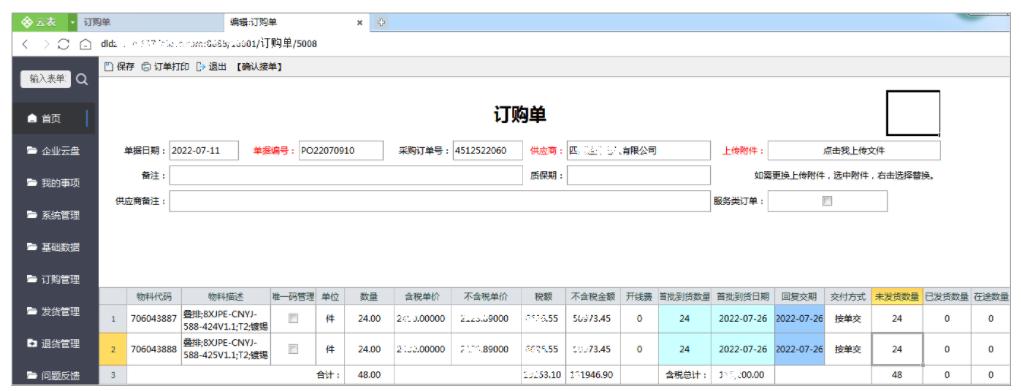
Task: Click the search magnifier icon in sidebar
Action: [81, 80]
